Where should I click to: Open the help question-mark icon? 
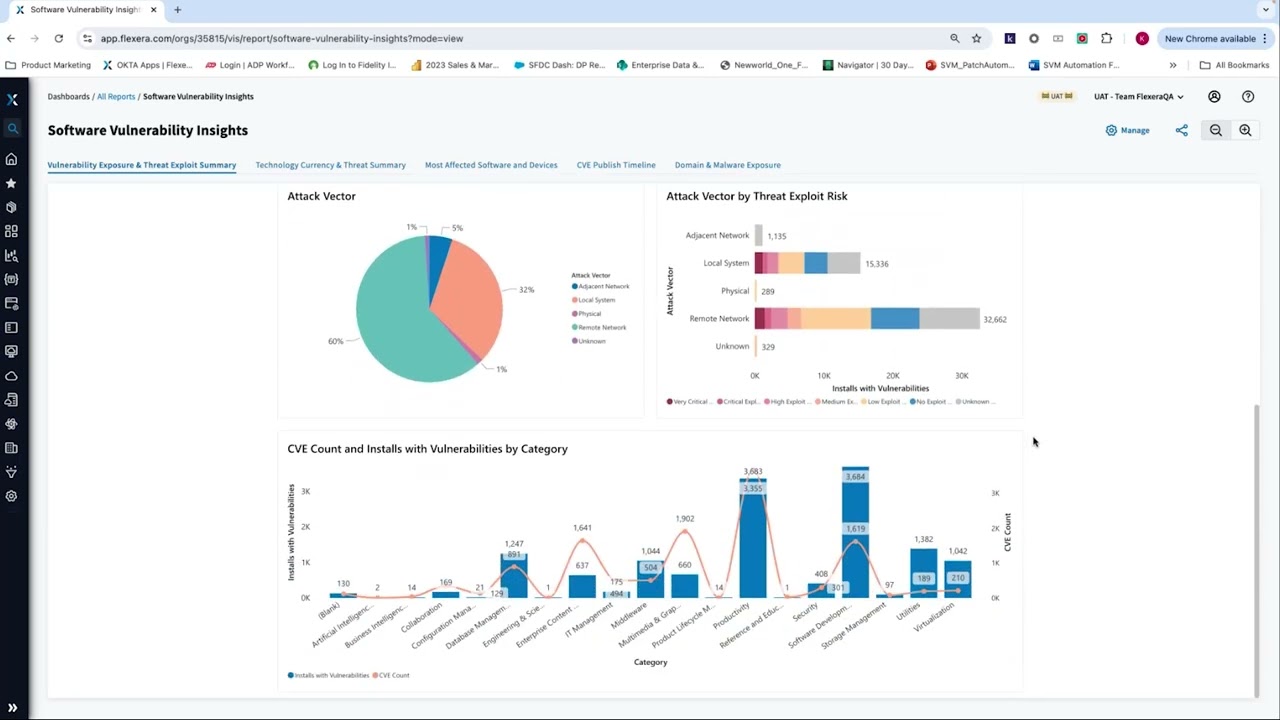click(x=1248, y=97)
